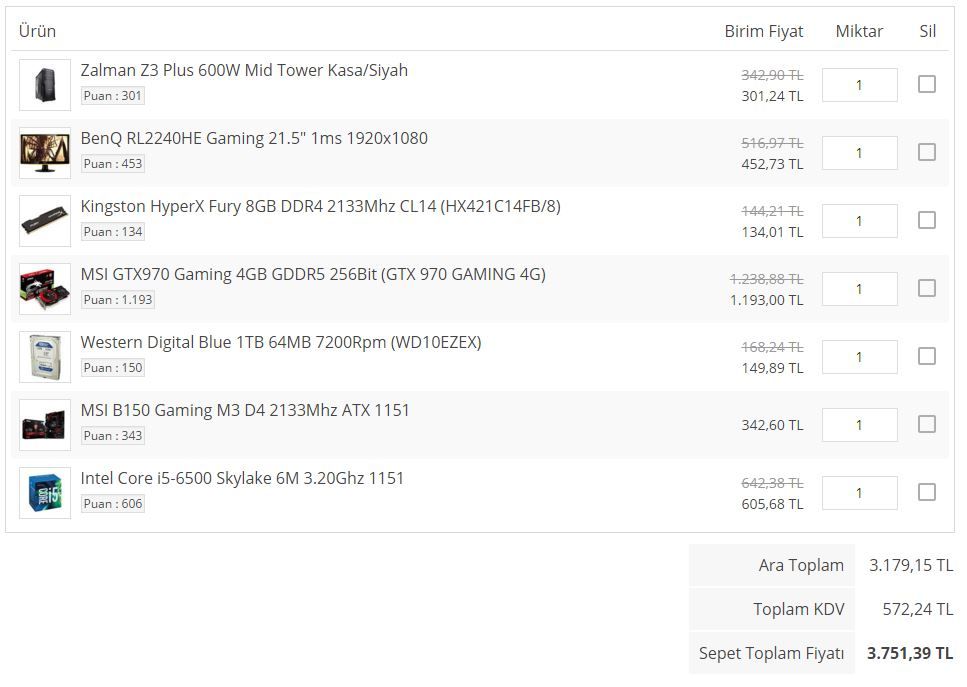Check the Sil box for Intel Core i5-6500
This screenshot has height=687, width=967.
click(x=926, y=492)
